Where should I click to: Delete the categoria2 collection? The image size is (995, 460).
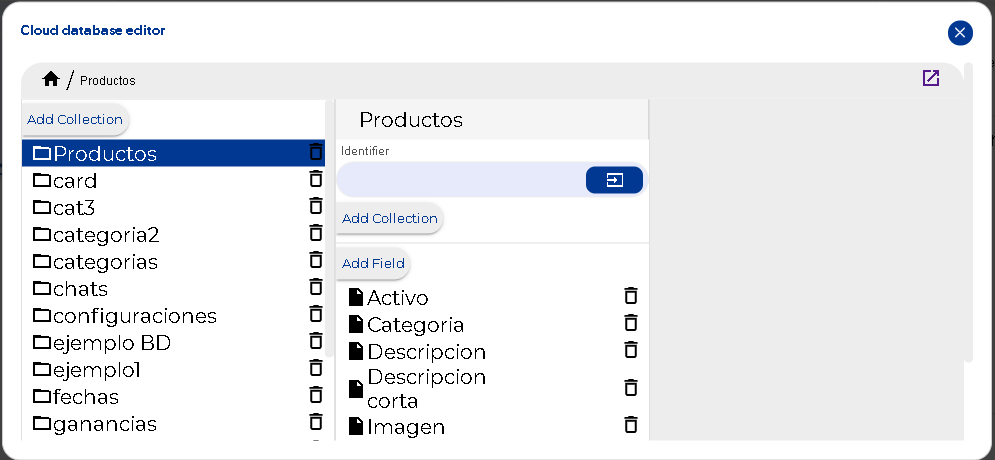(x=315, y=233)
